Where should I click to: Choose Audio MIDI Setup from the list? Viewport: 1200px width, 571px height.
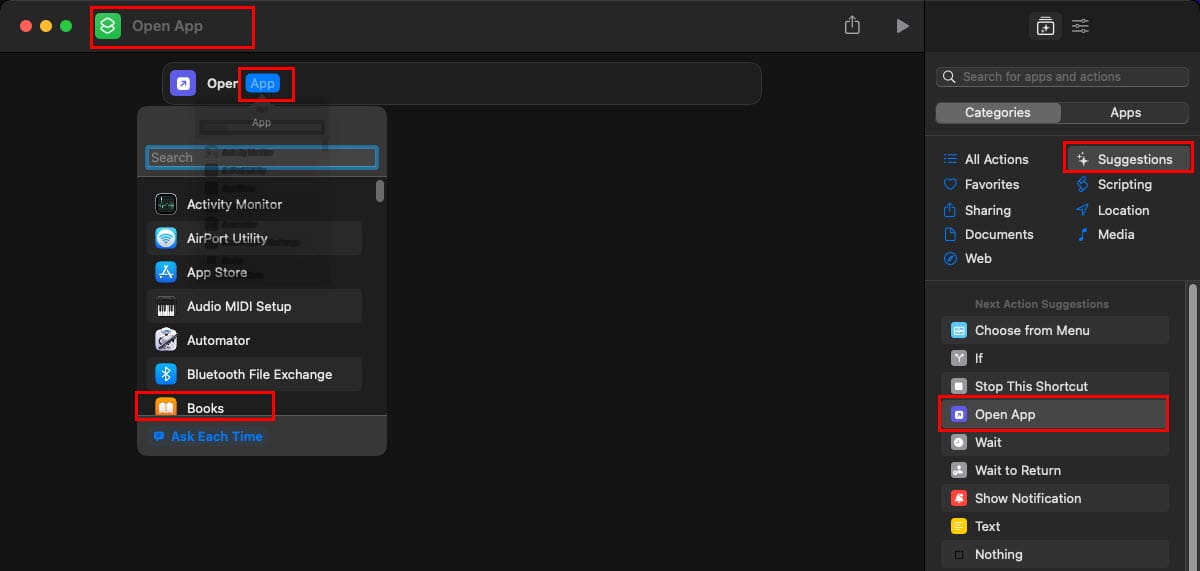coord(254,306)
